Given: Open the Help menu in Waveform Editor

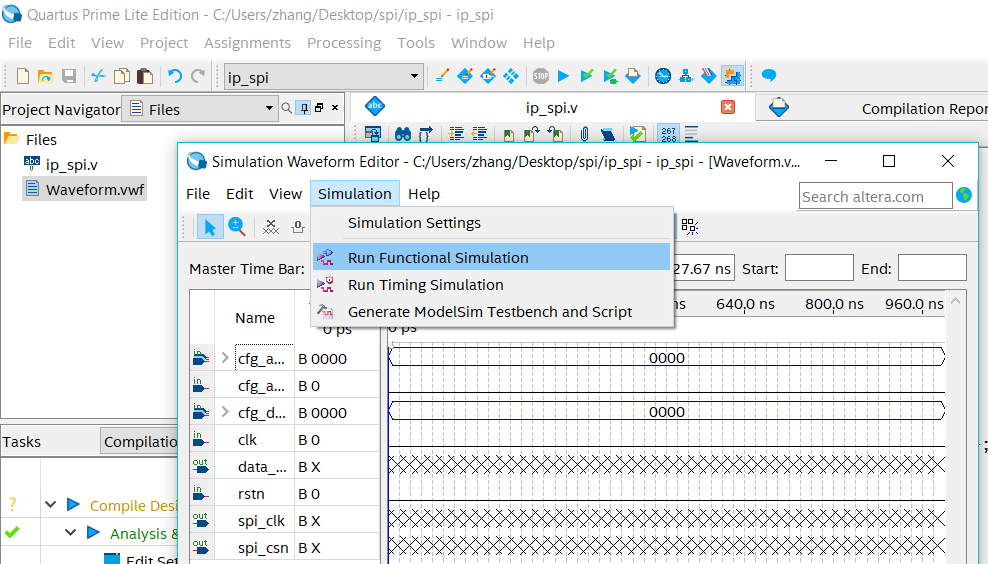Looking at the screenshot, I should point(424,194).
